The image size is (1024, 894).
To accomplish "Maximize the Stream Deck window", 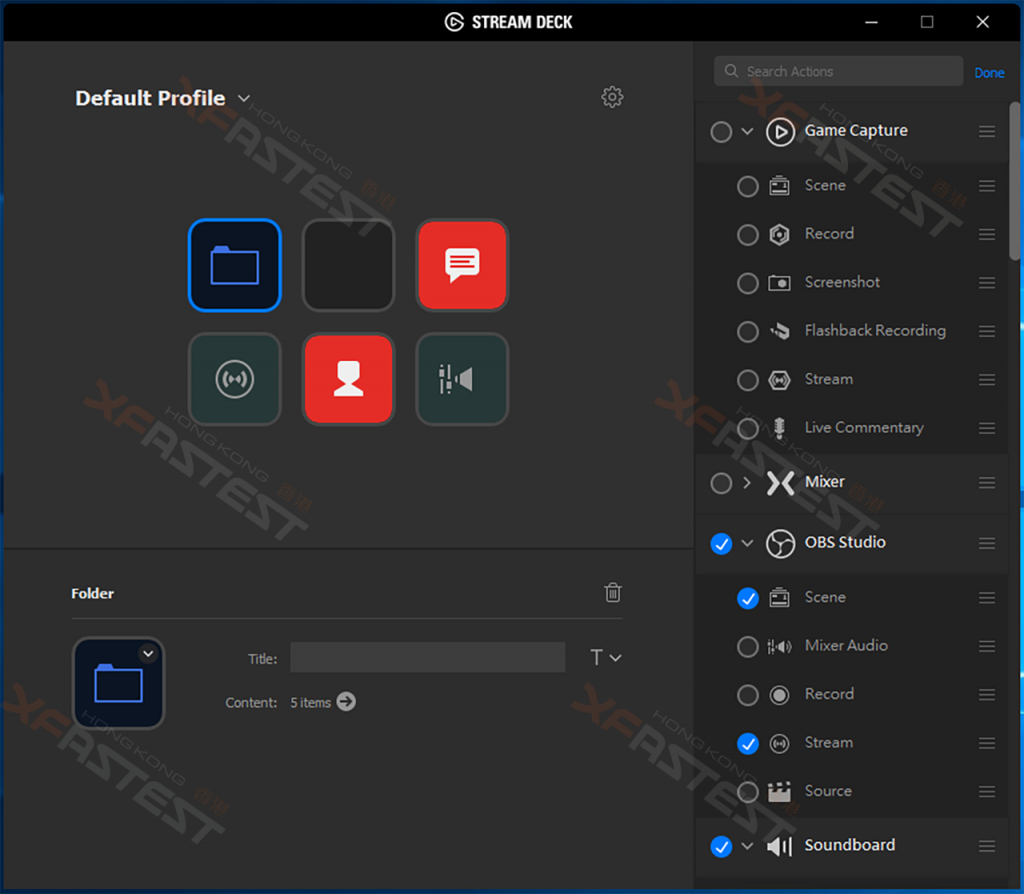I will (927, 22).
